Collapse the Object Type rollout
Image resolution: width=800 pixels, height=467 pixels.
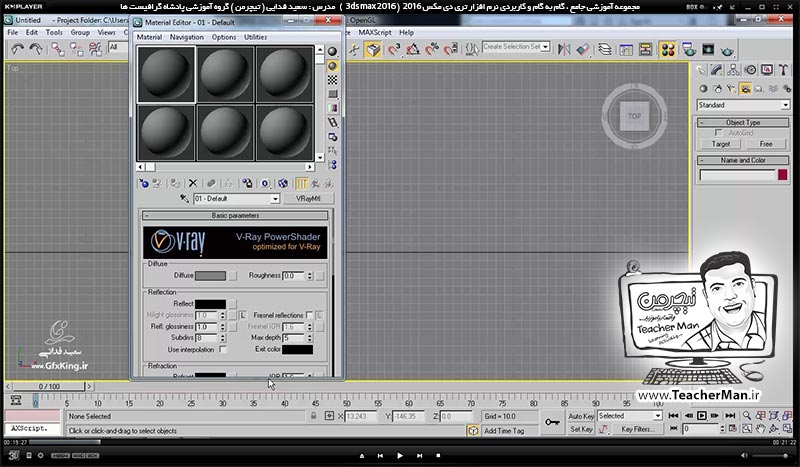(x=743, y=122)
